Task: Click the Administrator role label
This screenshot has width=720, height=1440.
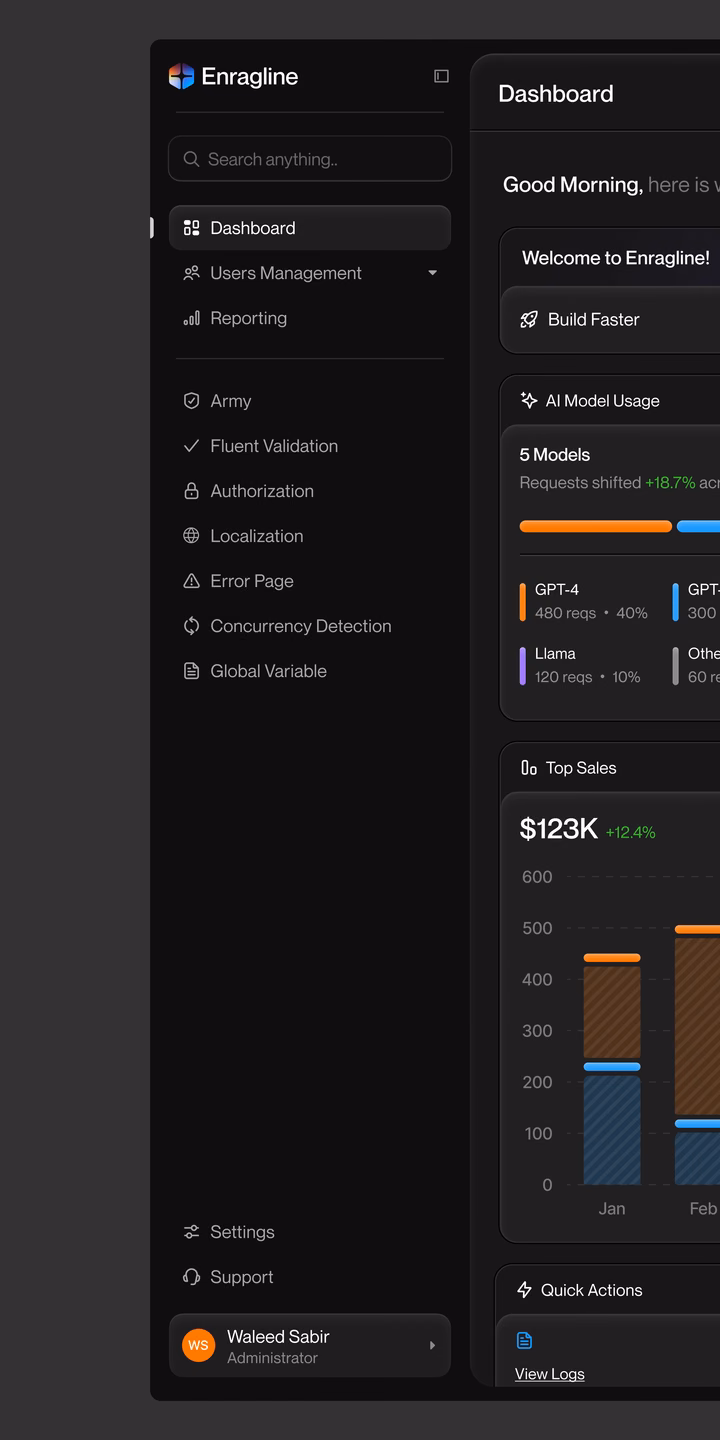Action: pyautogui.click(x=272, y=1358)
